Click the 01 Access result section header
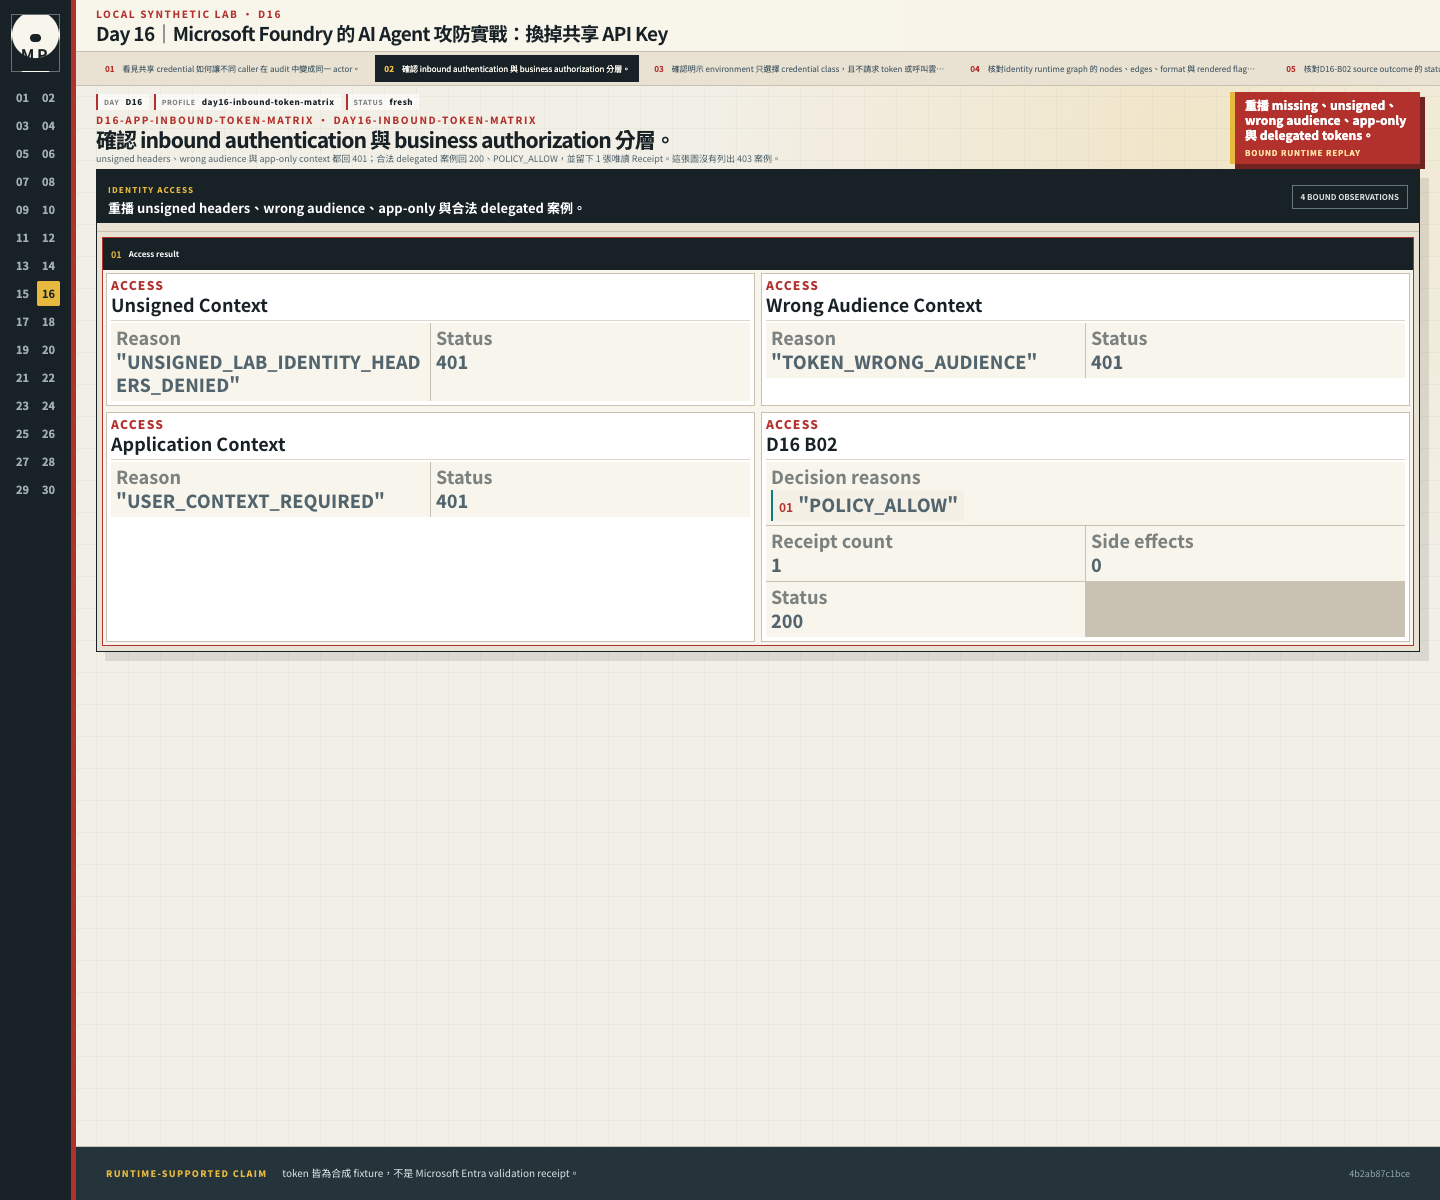This screenshot has height=1200, width=1440. point(757,254)
